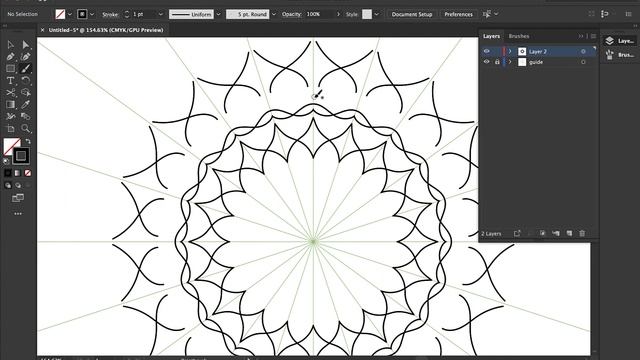
Task: Click the Opacity 100% field
Action: (x=320, y=14)
